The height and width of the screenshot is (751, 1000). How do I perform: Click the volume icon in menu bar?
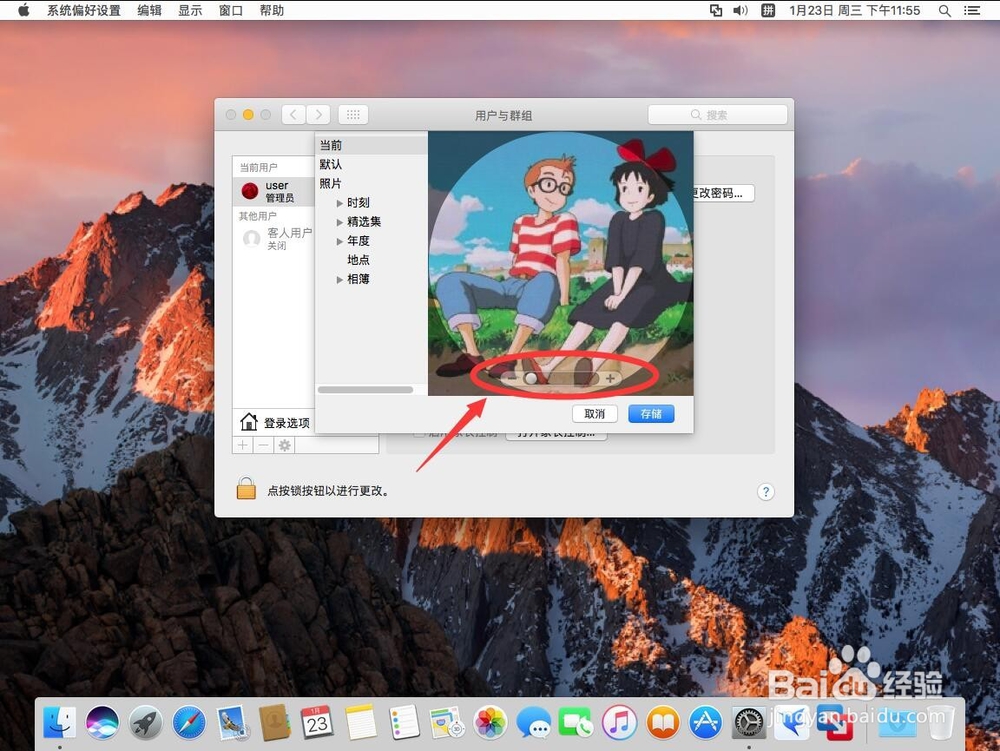(x=740, y=10)
